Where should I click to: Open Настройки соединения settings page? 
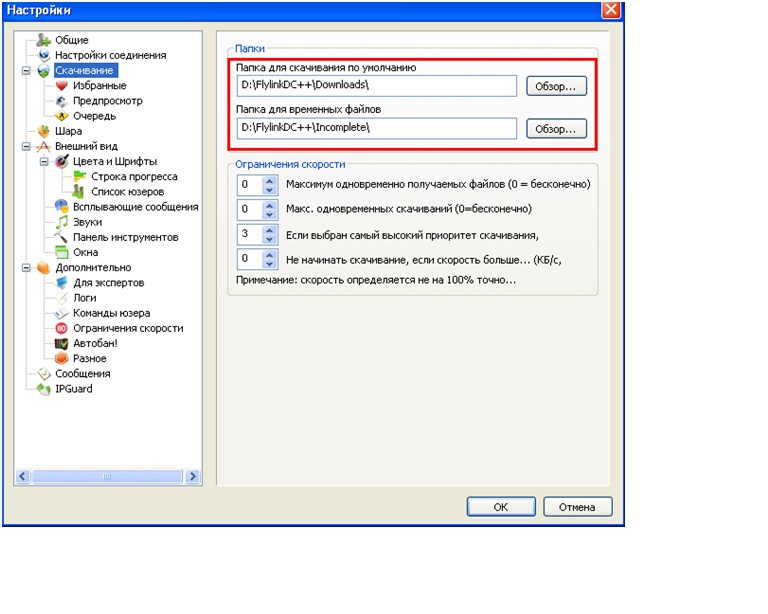click(x=110, y=55)
